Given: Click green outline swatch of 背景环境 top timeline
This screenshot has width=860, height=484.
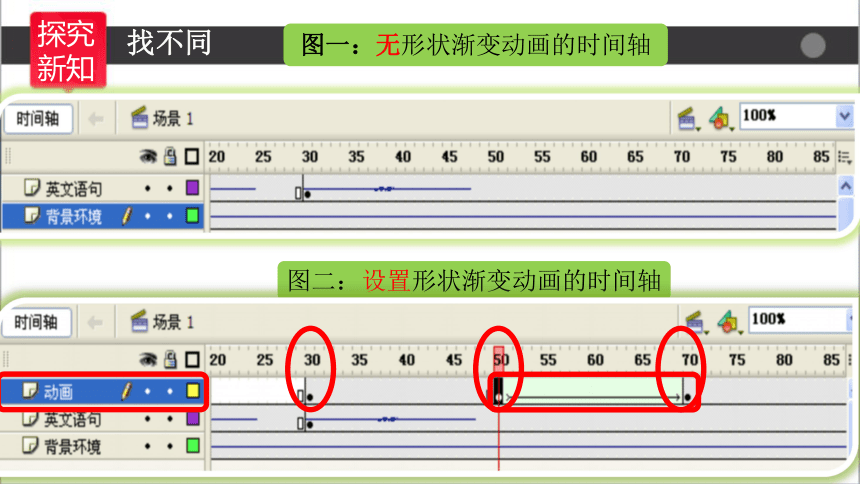Looking at the screenshot, I should 192,215.
